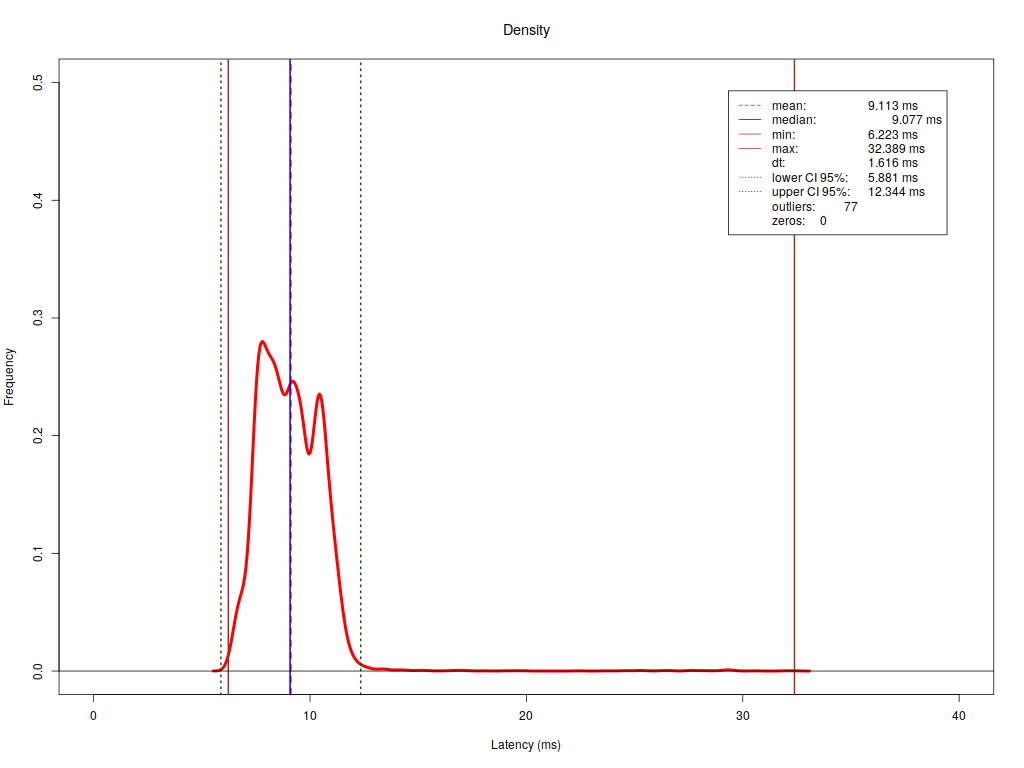This screenshot has width=1024, height=768.
Task: Click the y-axis tick label 0.3
Action: [39, 318]
